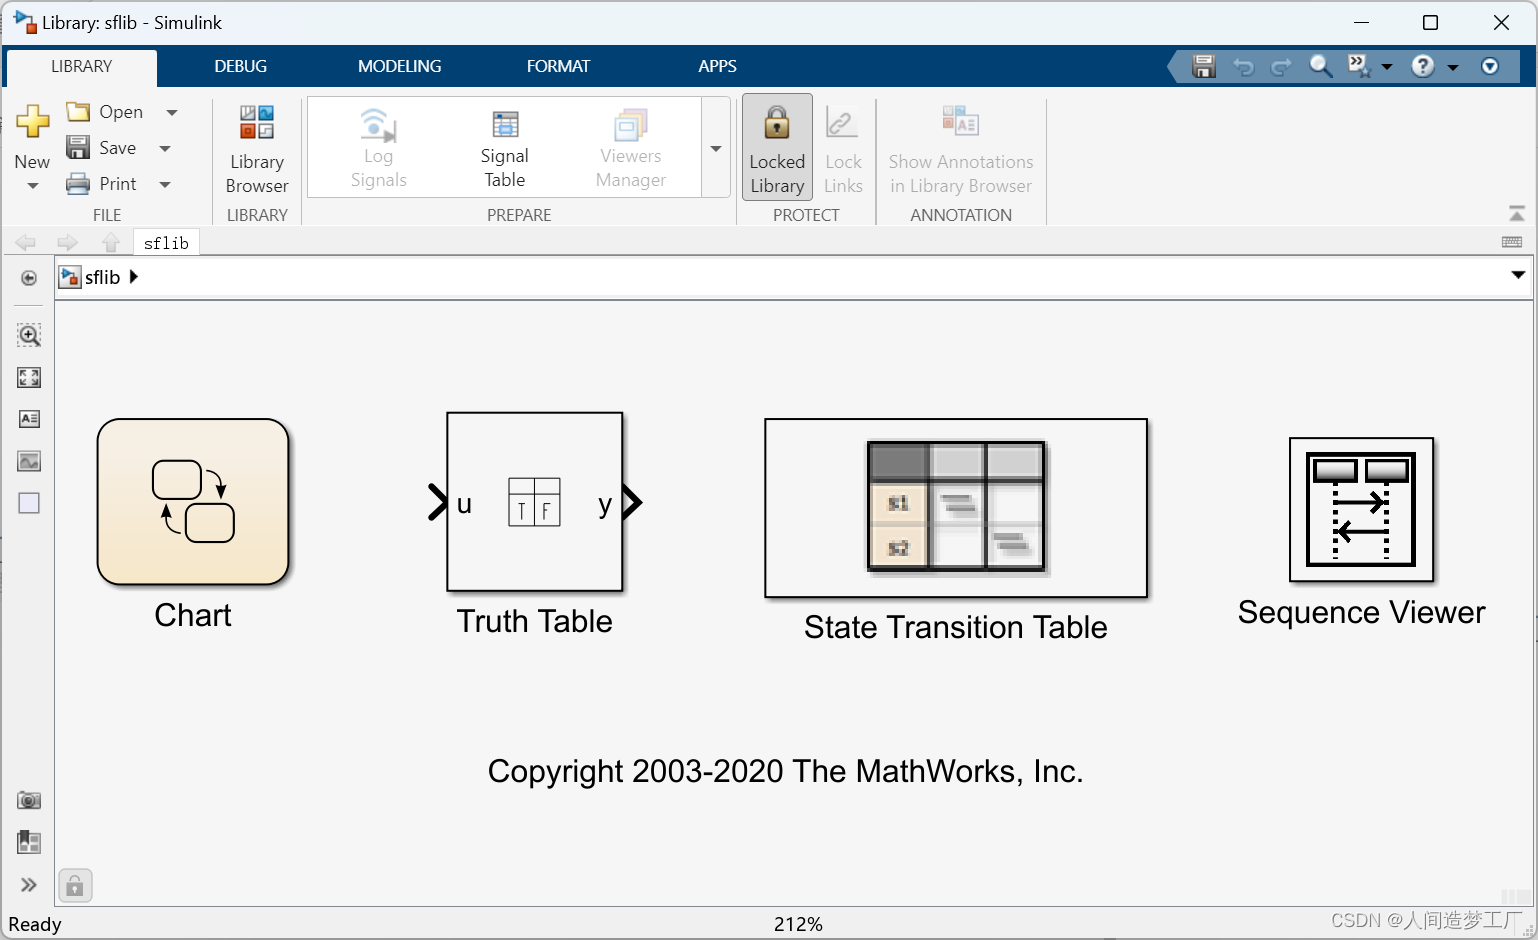Click the 212% zoom level indicator
Image resolution: width=1538 pixels, height=940 pixels.
point(798,924)
